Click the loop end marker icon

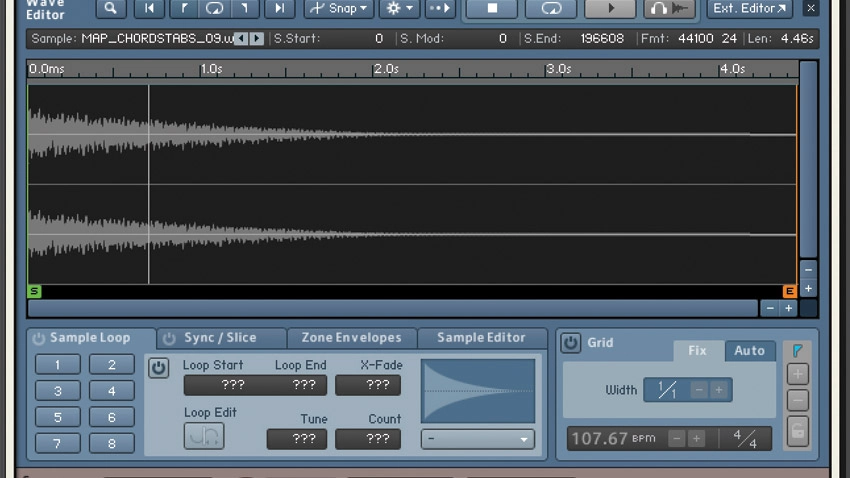pos(244,8)
